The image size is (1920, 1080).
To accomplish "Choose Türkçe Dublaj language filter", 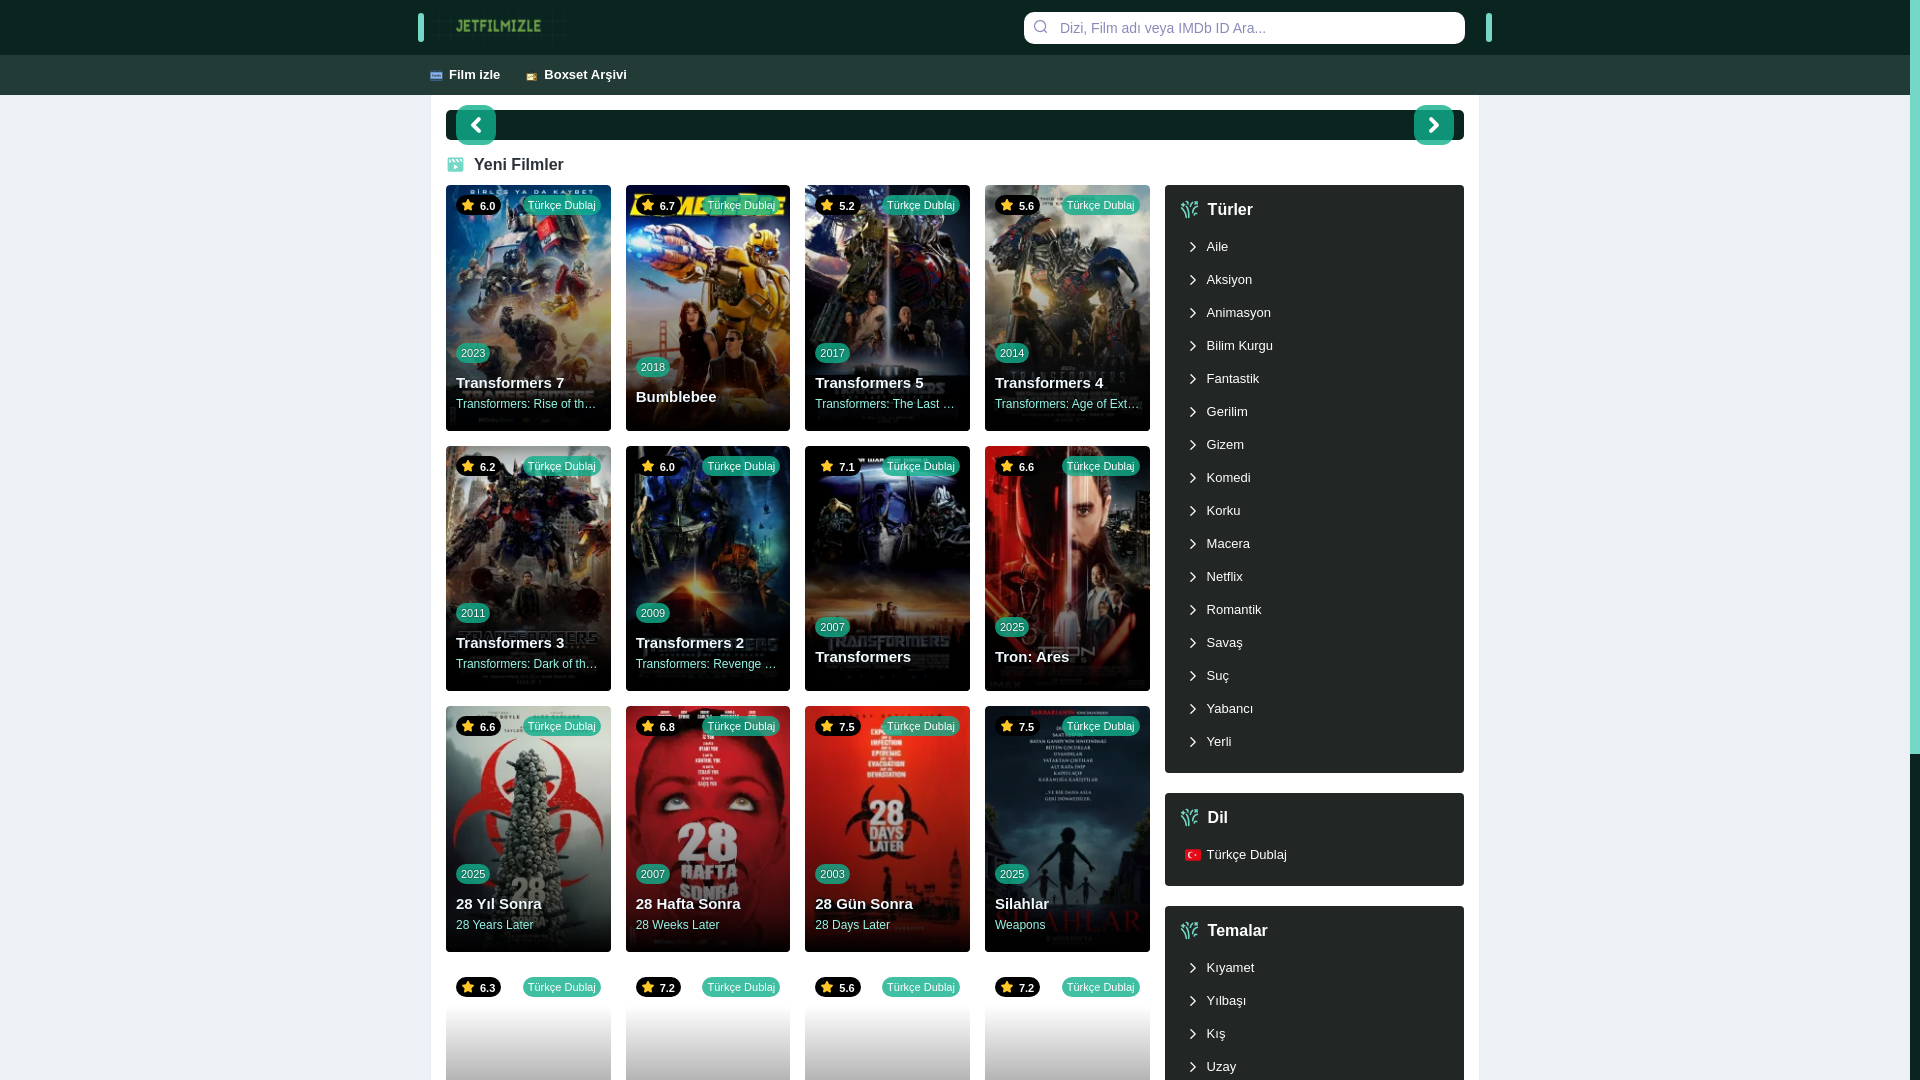I will click(x=1246, y=855).
